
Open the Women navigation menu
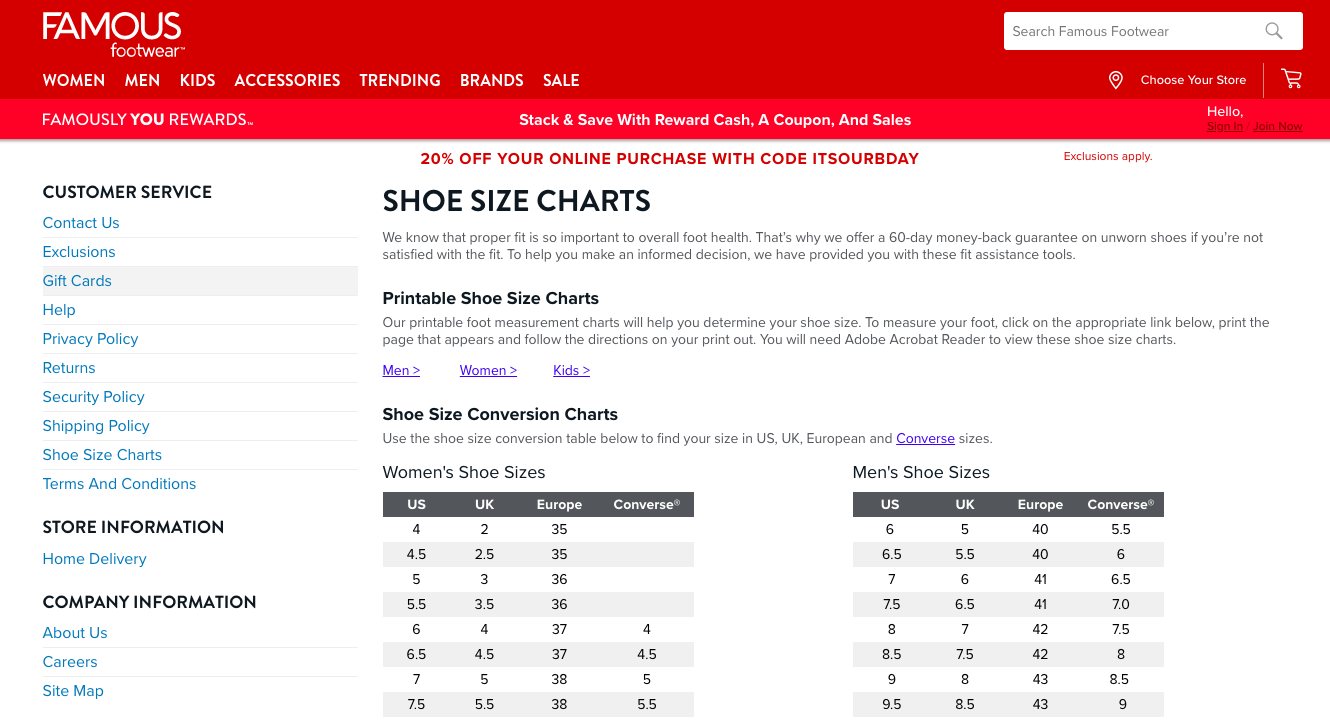74,80
